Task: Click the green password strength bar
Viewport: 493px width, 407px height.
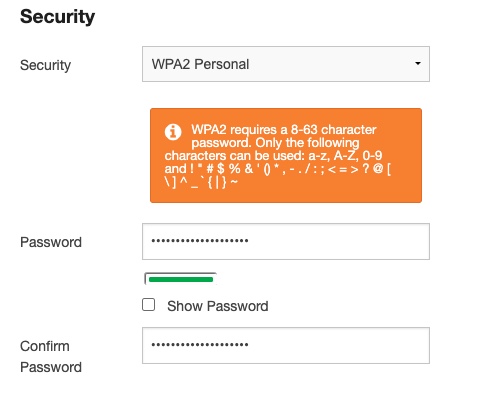Action: [181, 279]
